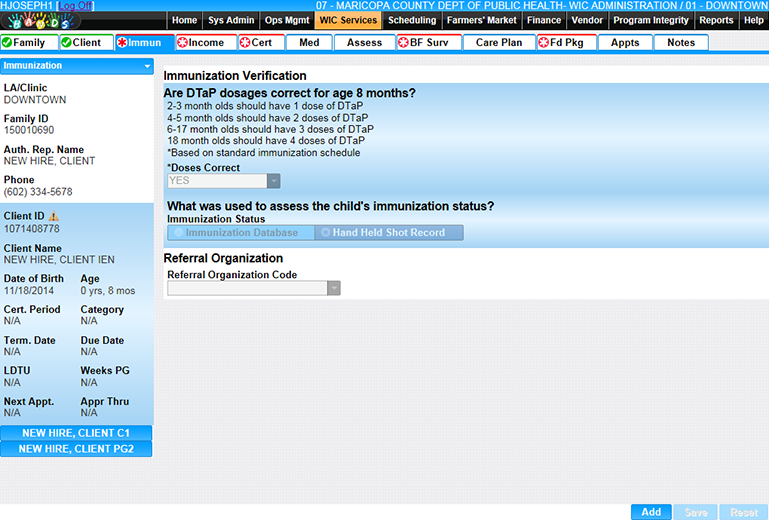The height and width of the screenshot is (520, 769).
Task: Click the red X icon on the Fd Pkg tab
Action: point(543,43)
